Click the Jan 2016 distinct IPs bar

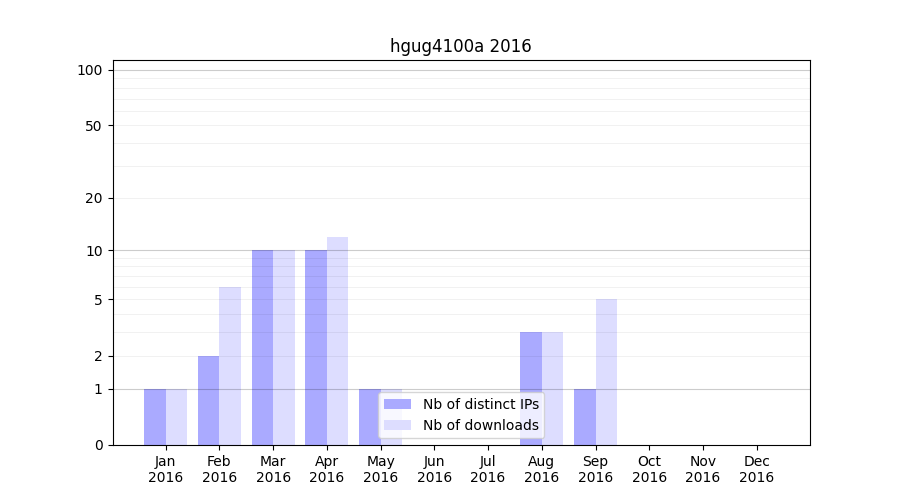coord(155,417)
